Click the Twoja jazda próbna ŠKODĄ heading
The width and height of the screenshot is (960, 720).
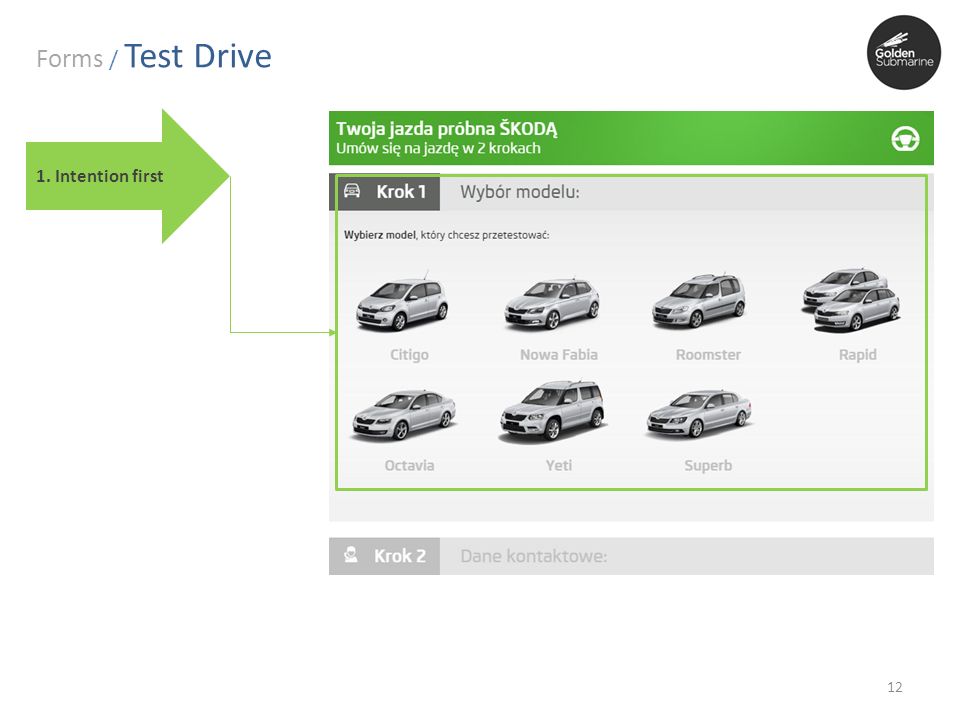[x=446, y=129]
